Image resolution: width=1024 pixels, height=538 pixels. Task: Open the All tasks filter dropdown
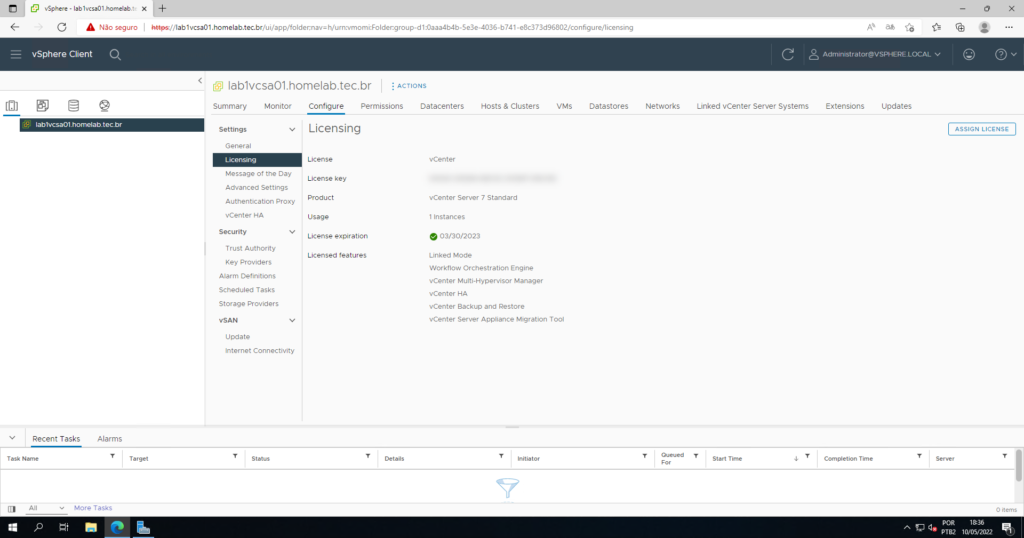tap(46, 508)
